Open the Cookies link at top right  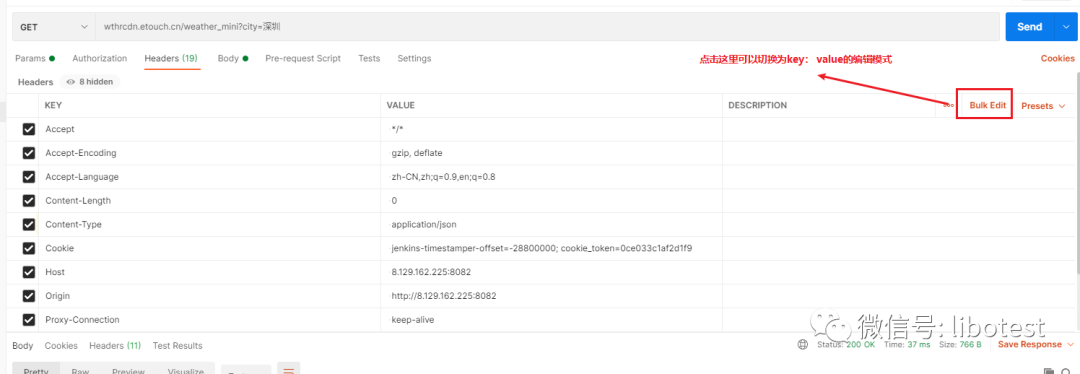pos(1057,59)
